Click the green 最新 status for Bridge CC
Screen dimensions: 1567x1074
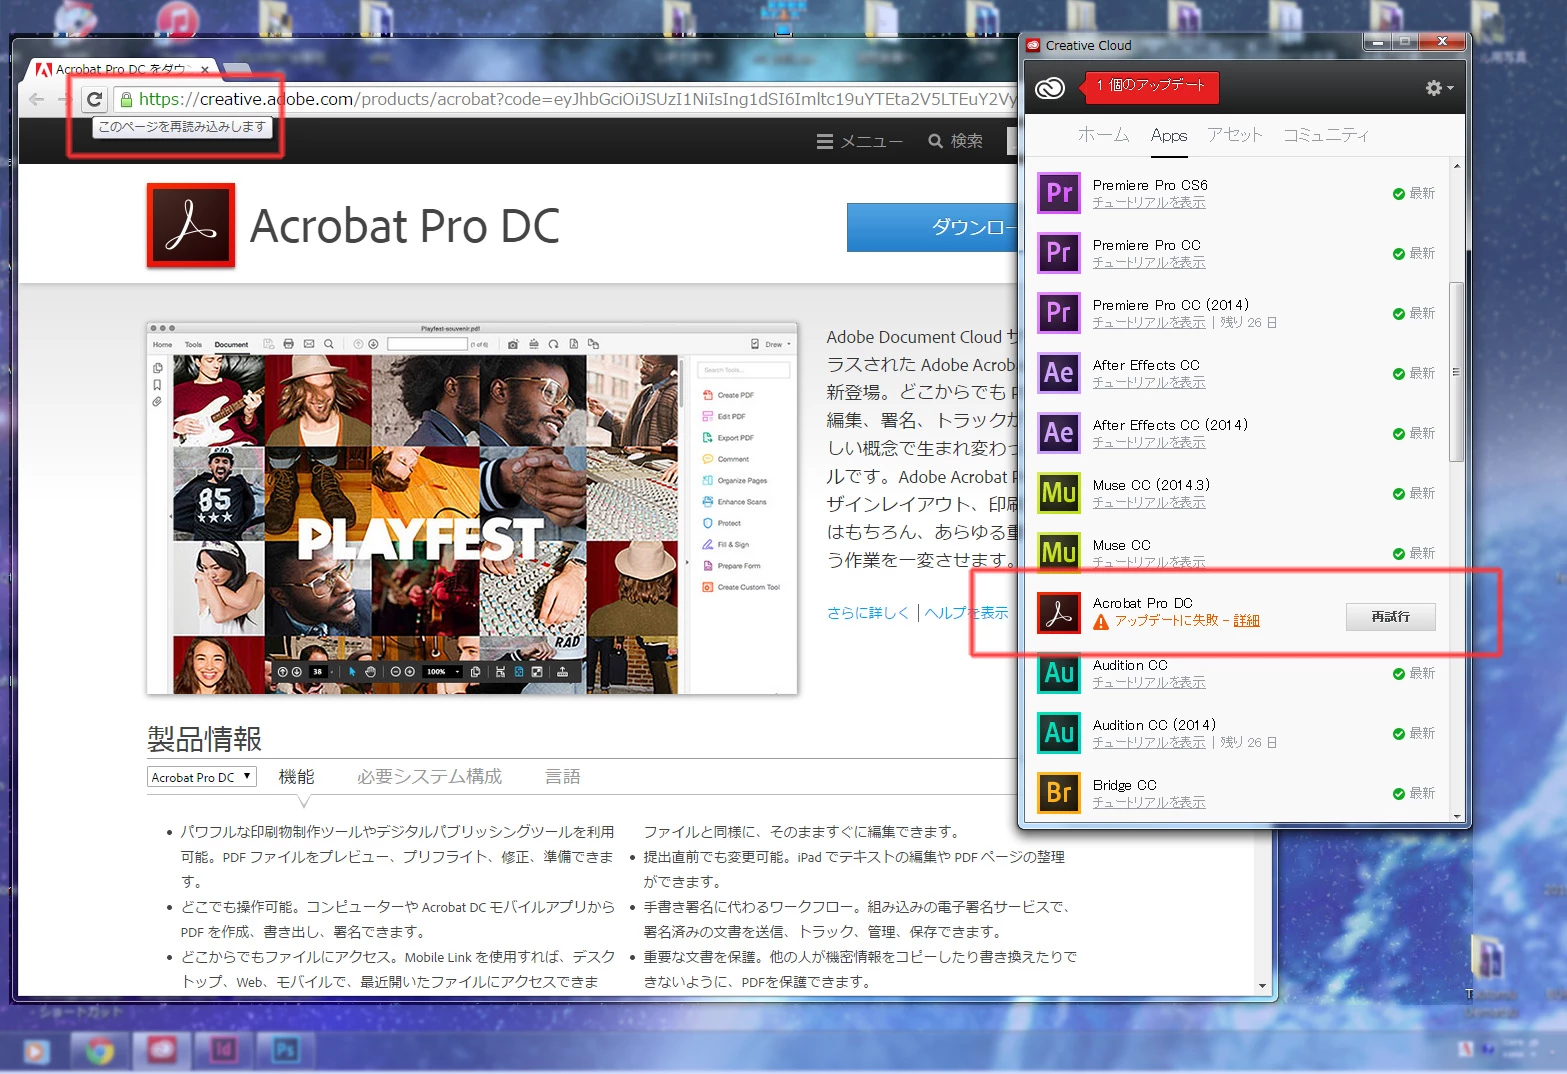(1414, 794)
